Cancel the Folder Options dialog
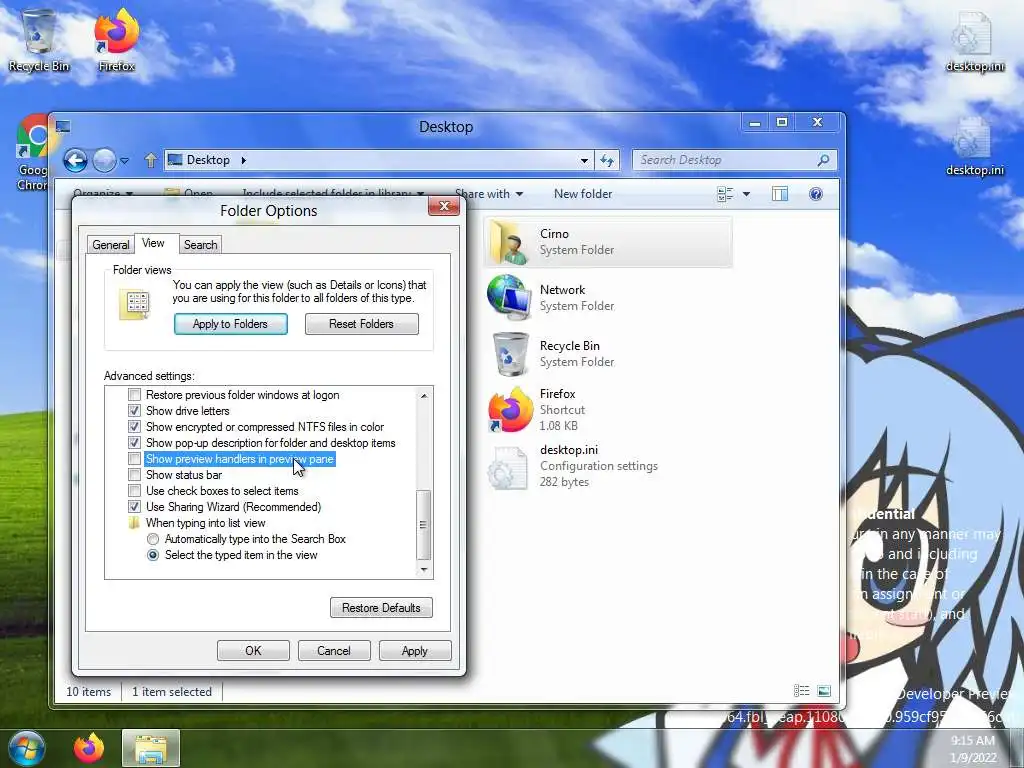This screenshot has width=1024, height=768. click(x=334, y=651)
